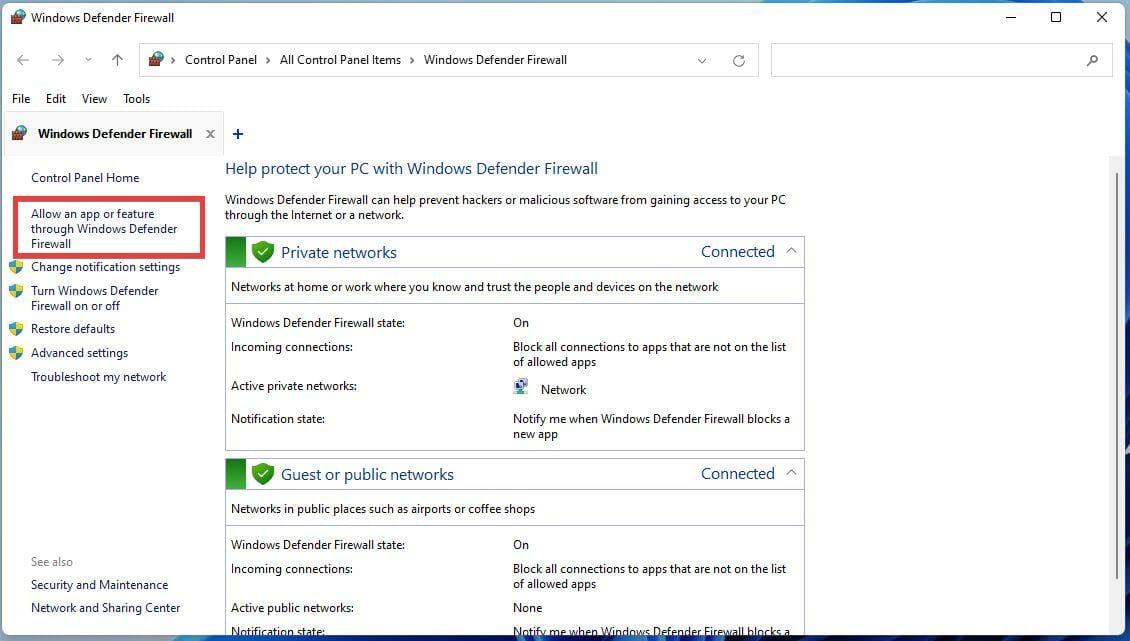Close the Windows Defender Firewall tab

click(210, 133)
